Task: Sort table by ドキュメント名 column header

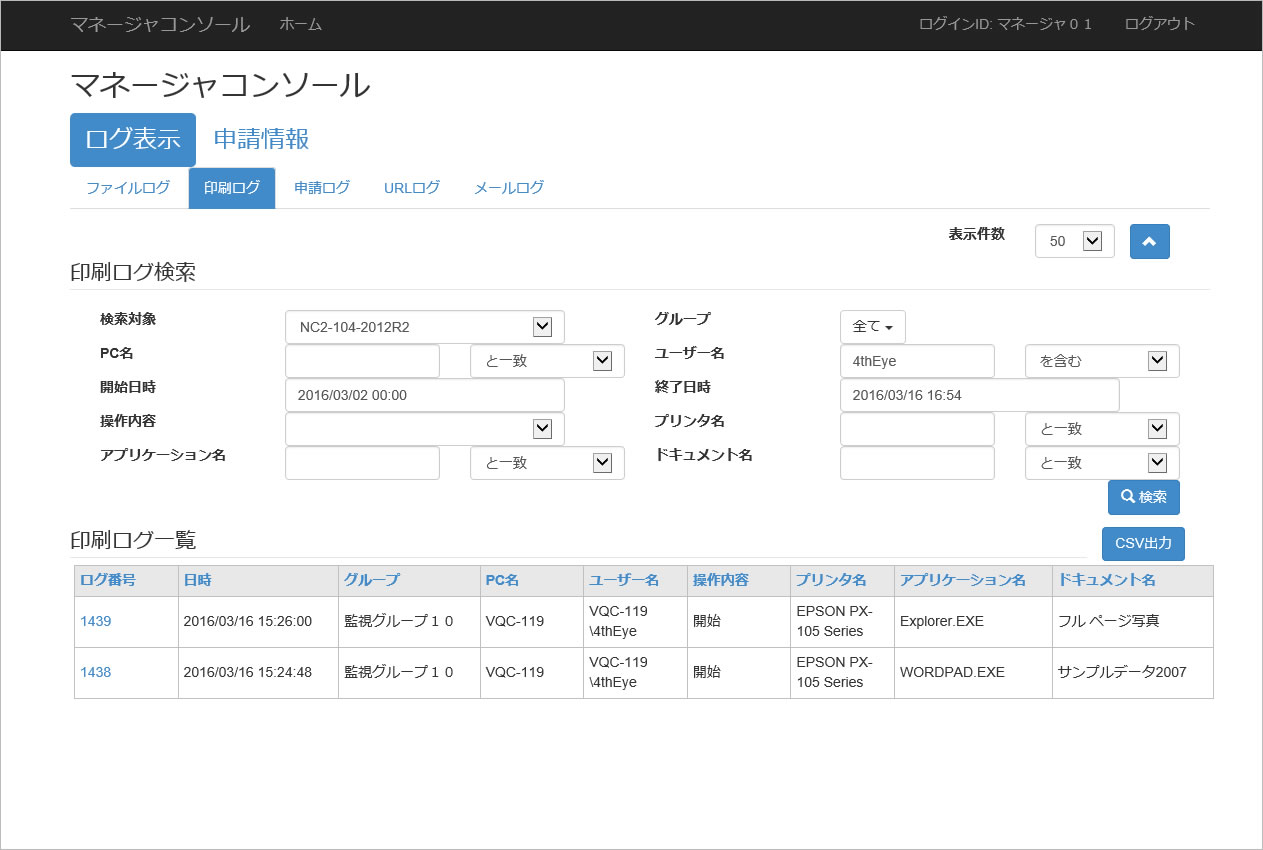Action: tap(1107, 580)
